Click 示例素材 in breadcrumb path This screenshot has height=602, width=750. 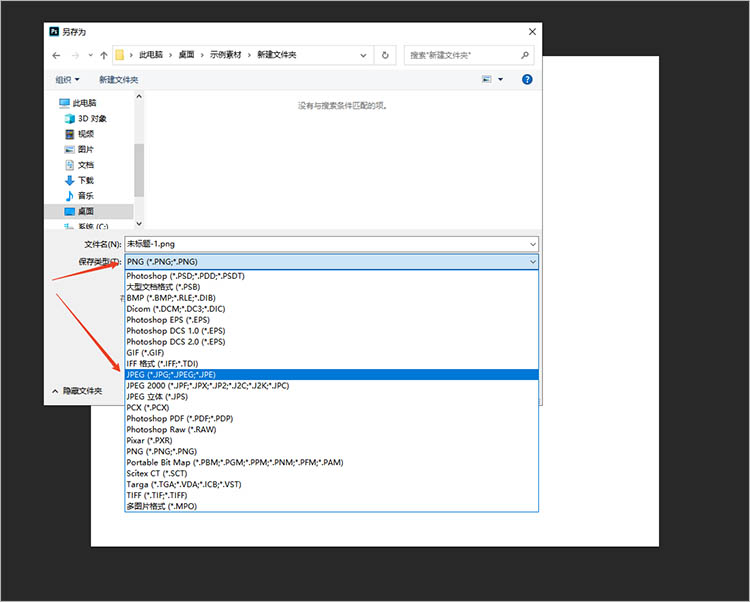point(226,55)
